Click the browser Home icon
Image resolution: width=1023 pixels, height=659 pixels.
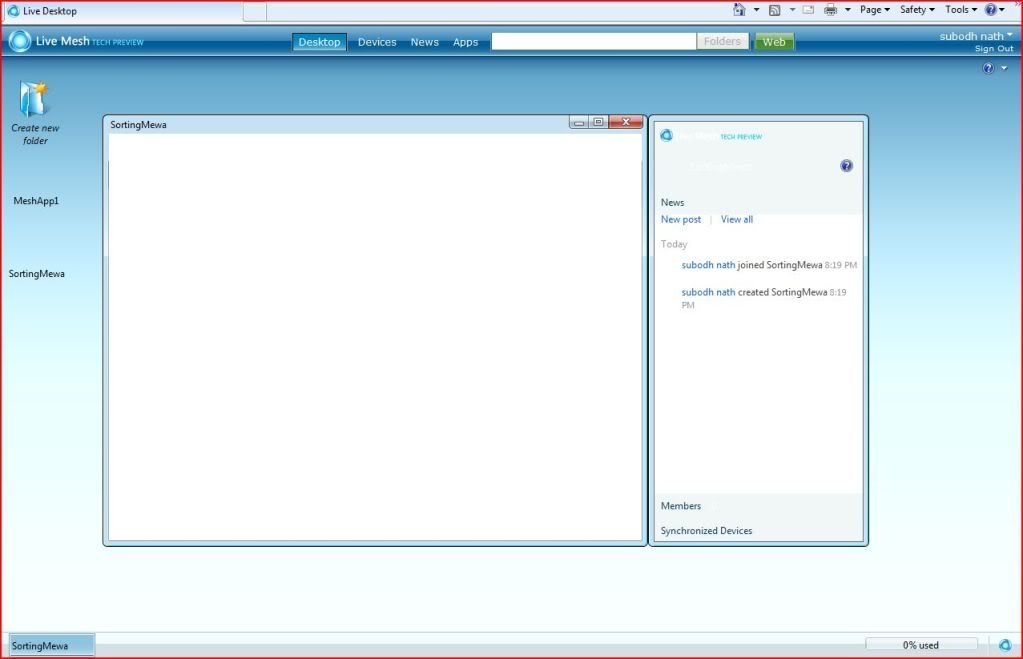click(x=739, y=10)
